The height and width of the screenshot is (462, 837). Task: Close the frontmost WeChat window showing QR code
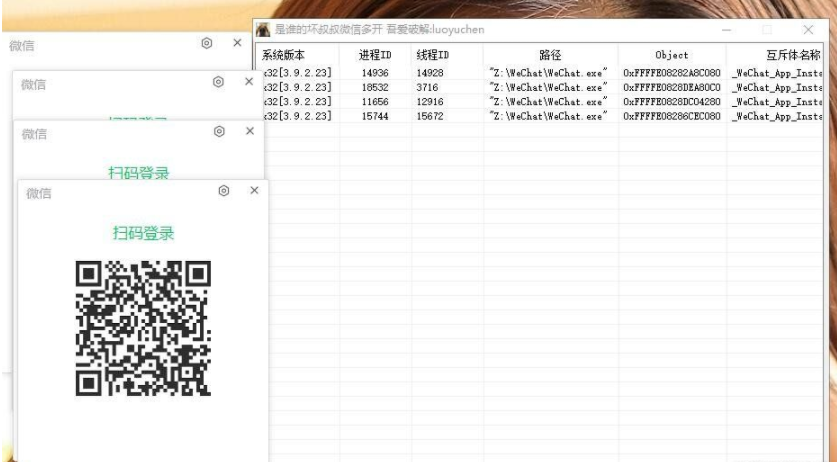click(254, 190)
